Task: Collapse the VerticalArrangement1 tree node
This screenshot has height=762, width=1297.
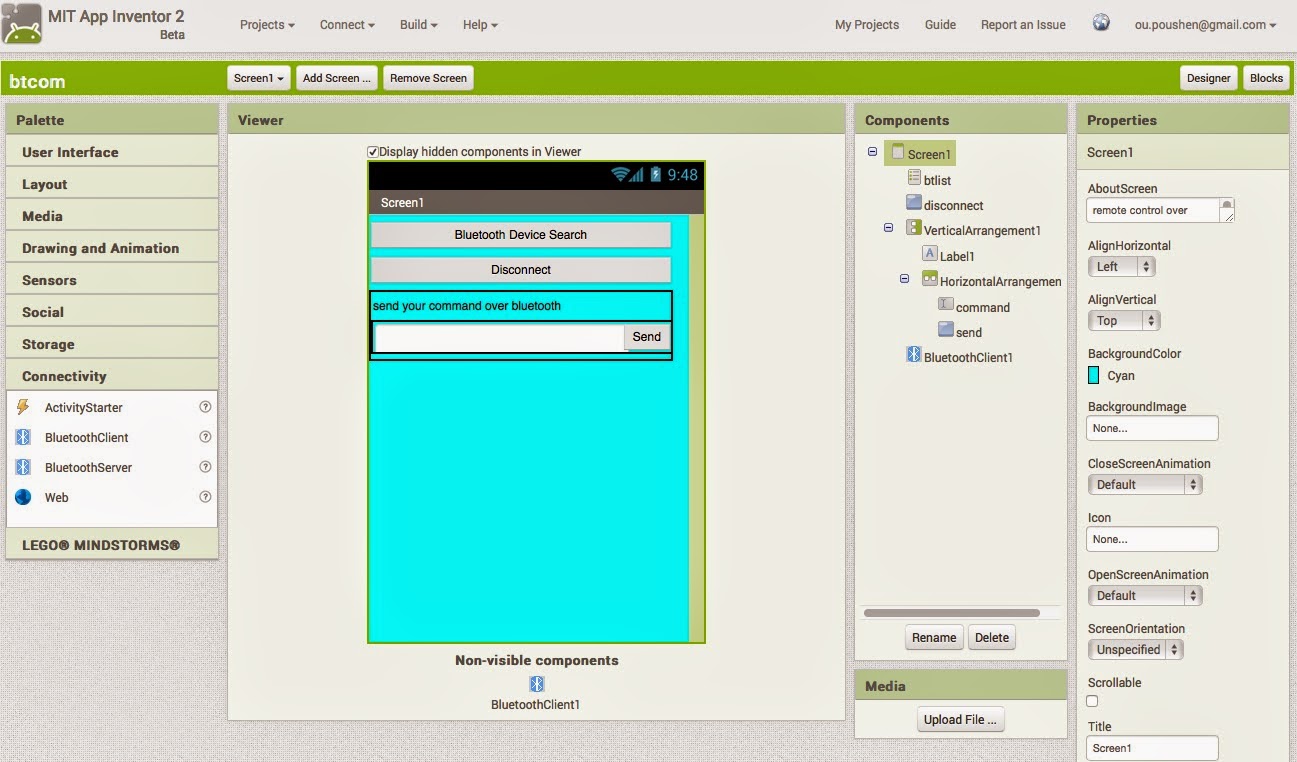Action: click(888, 228)
